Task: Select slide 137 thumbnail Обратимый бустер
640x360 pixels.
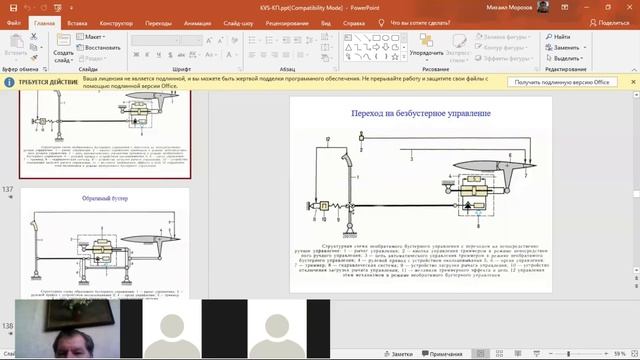Action: coord(105,243)
